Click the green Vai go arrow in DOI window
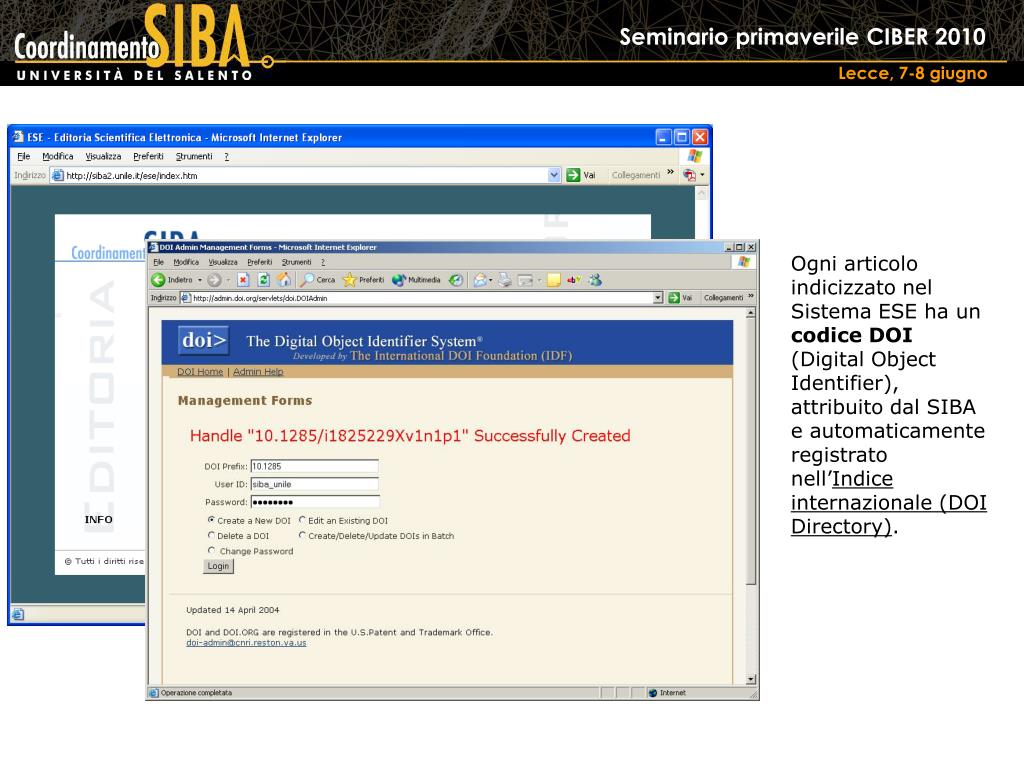This screenshot has height=768, width=1024. pos(674,298)
